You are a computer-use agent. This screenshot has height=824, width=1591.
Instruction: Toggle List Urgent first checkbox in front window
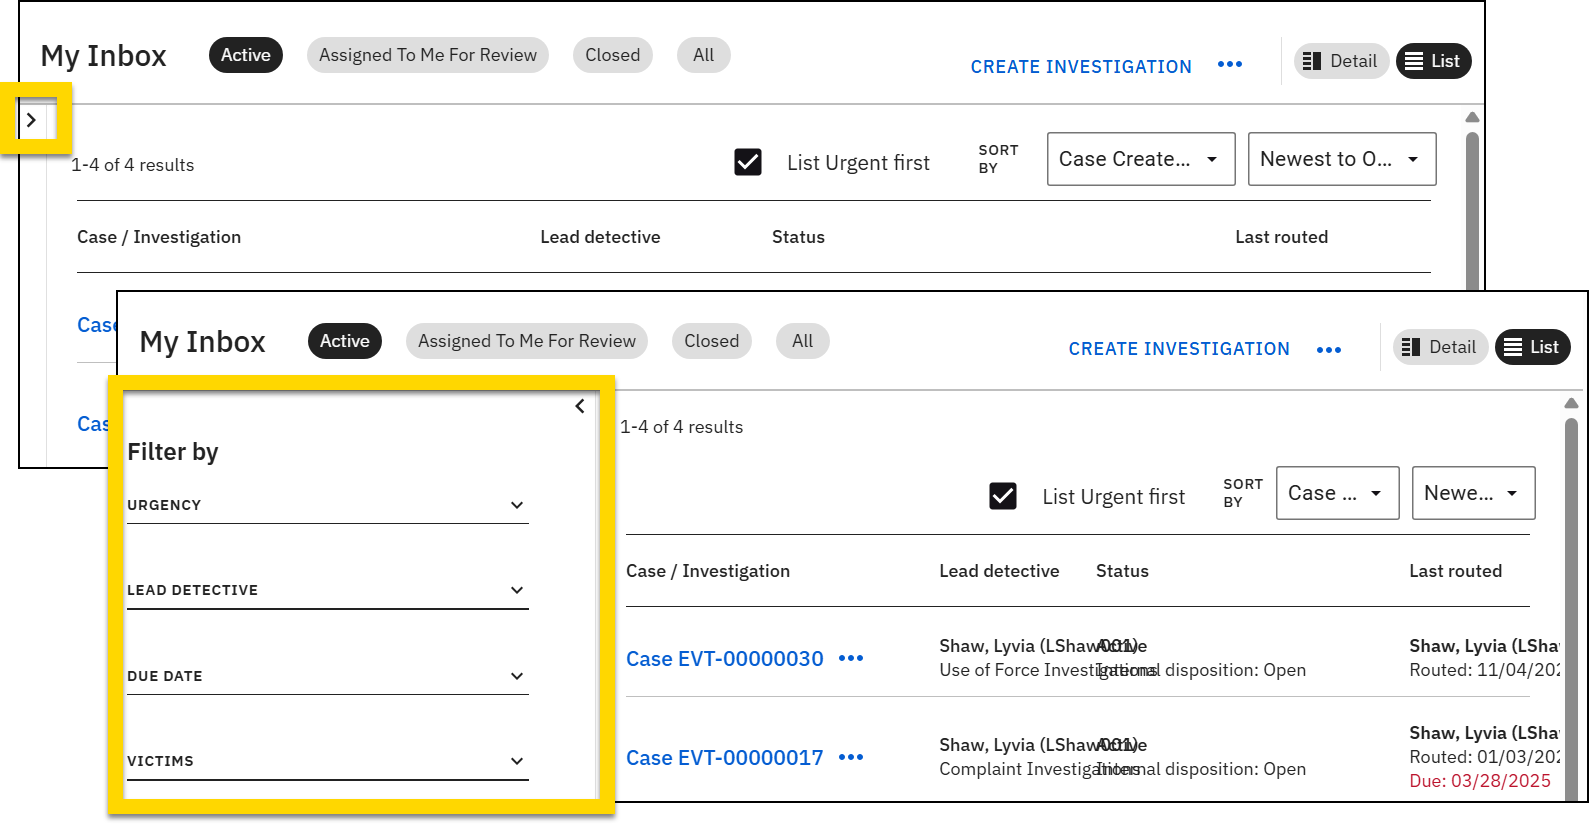[x=1003, y=496]
